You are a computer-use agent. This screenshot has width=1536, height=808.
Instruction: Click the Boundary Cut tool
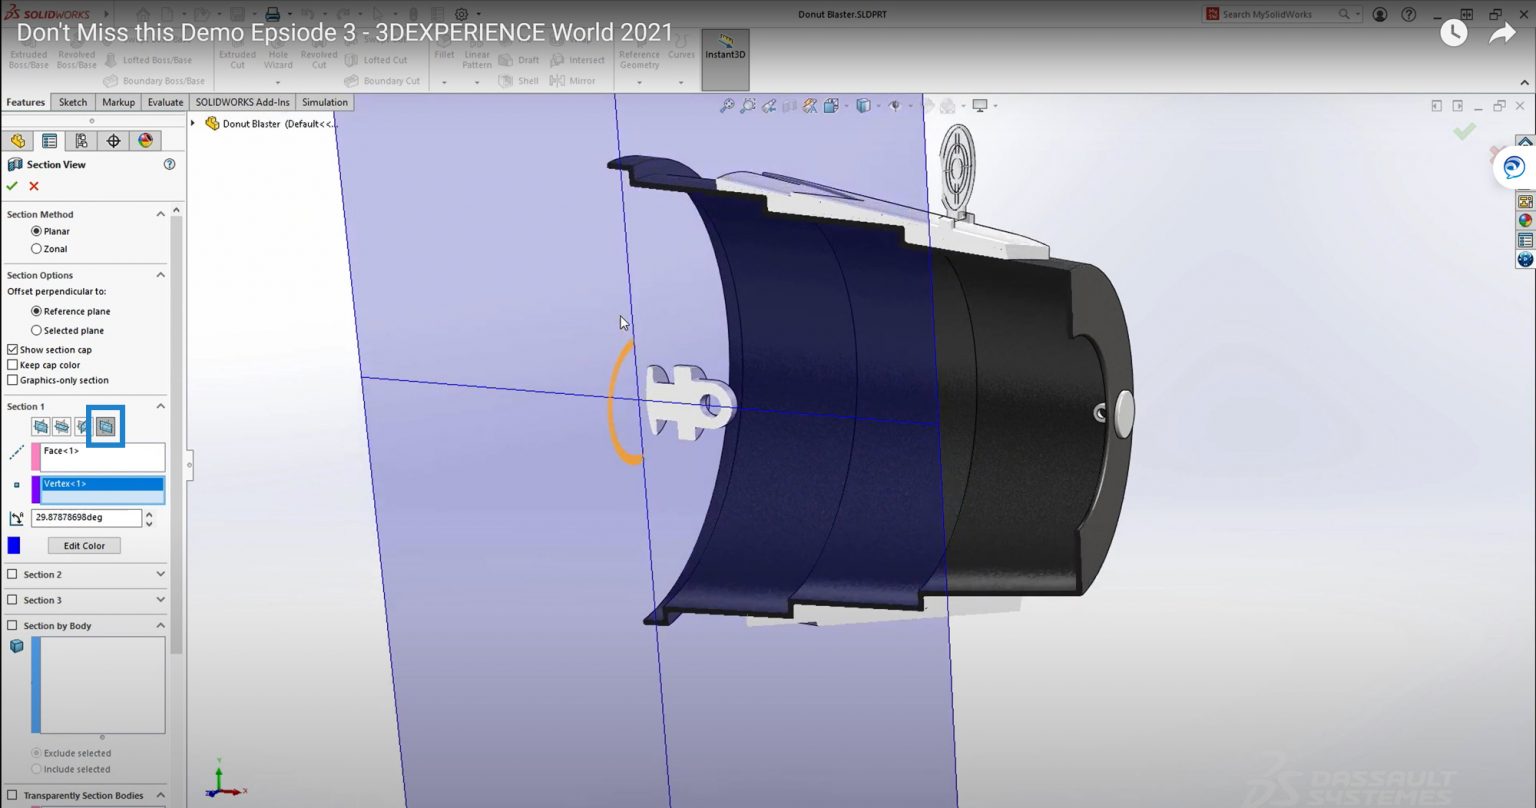coord(382,81)
